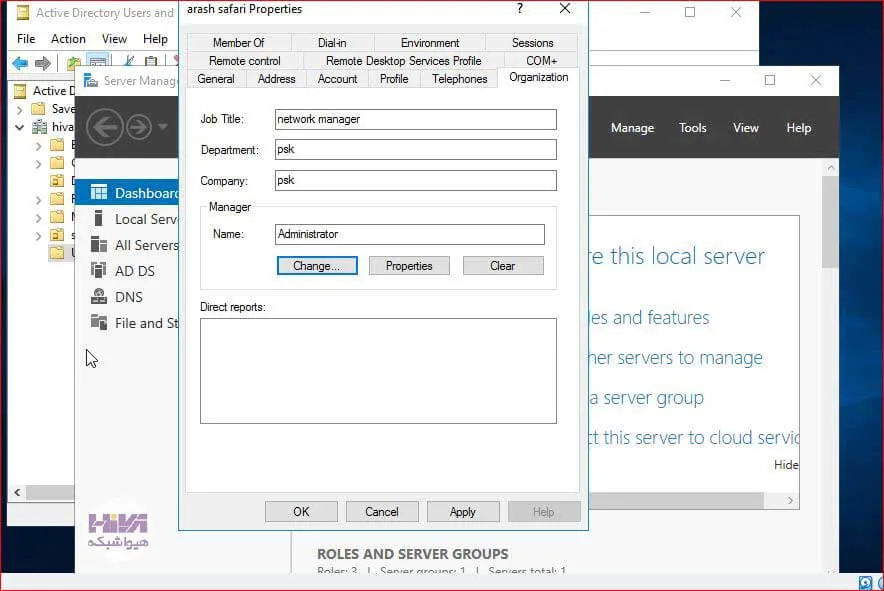
Task: Select the Local Server icon in sidebar
Action: click(99, 218)
